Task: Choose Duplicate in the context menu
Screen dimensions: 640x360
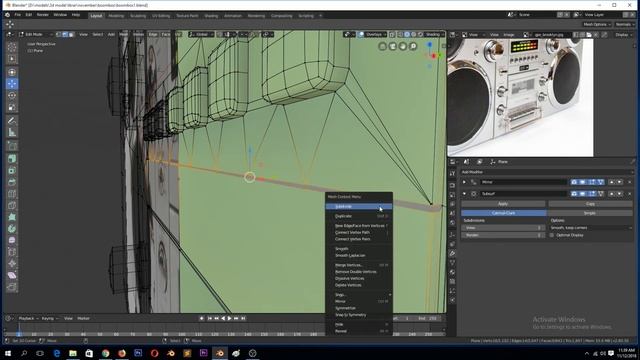Action: 359,216
